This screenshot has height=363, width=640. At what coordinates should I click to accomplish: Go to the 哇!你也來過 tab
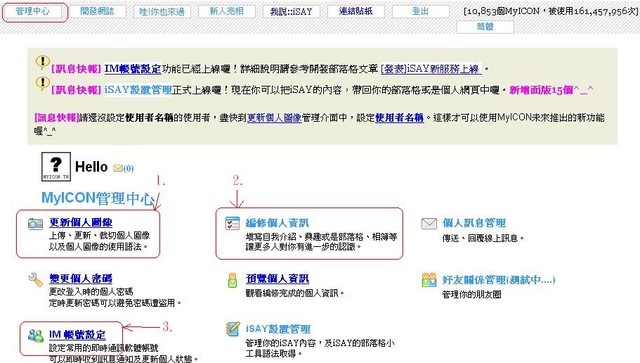[162, 11]
